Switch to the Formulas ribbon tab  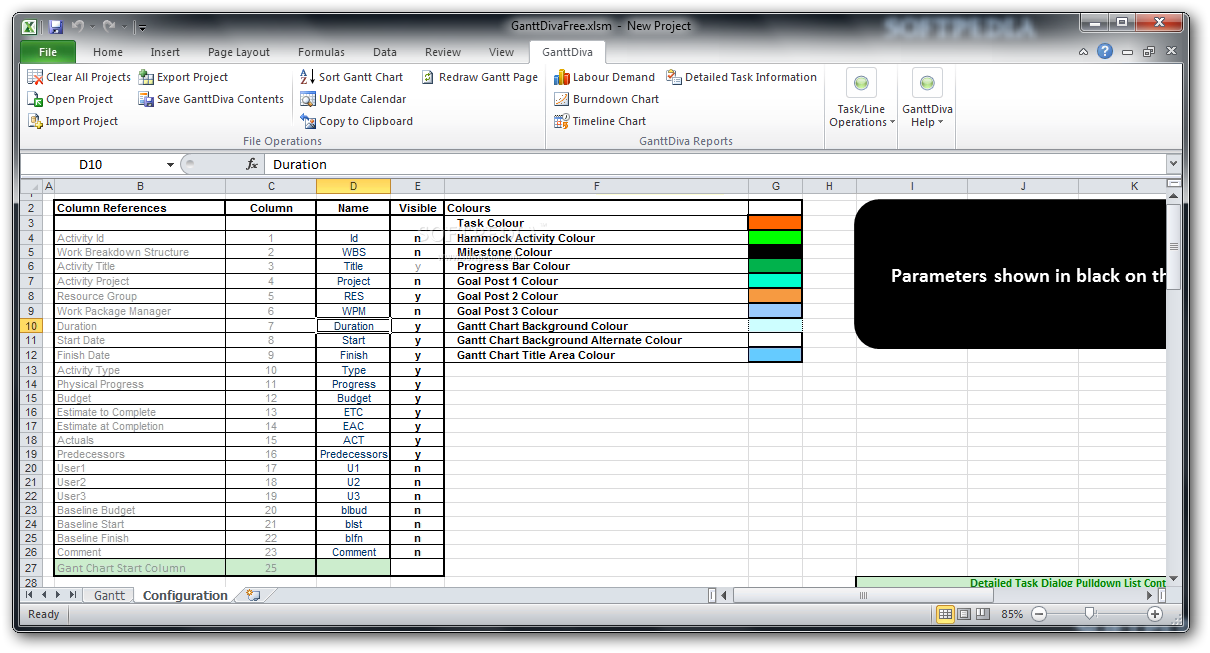(321, 52)
